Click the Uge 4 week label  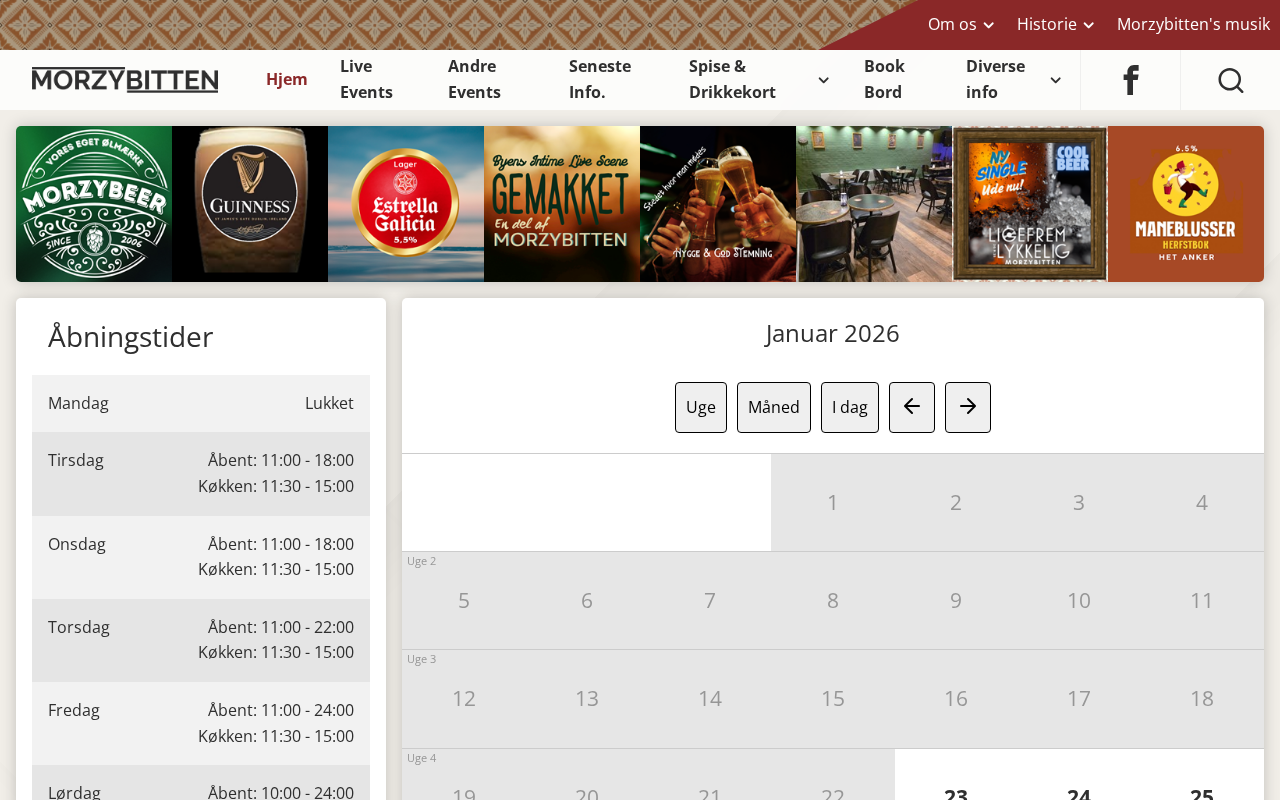(421, 758)
